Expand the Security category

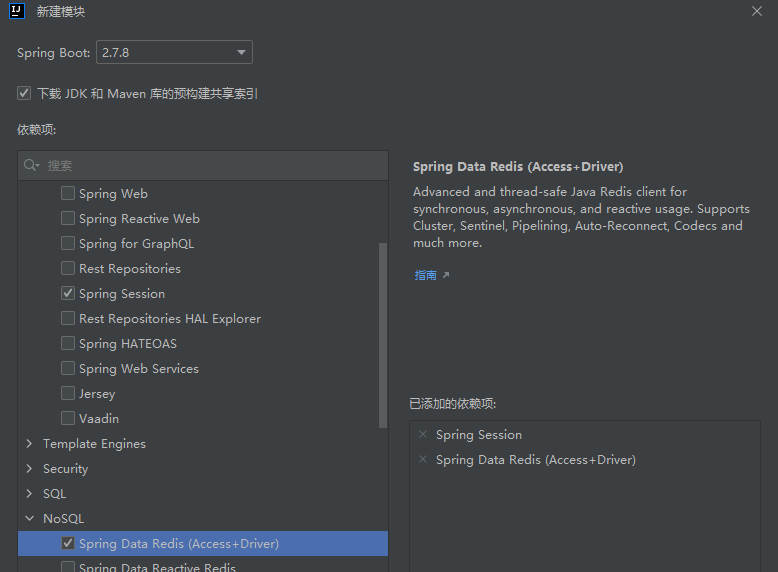[30, 469]
